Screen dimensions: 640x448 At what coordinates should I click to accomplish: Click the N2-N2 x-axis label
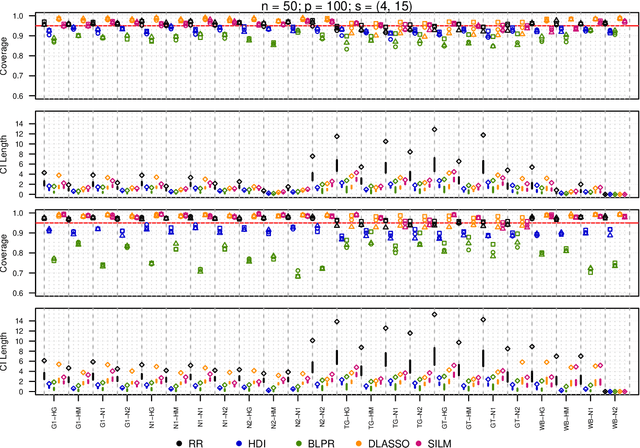click(x=321, y=413)
